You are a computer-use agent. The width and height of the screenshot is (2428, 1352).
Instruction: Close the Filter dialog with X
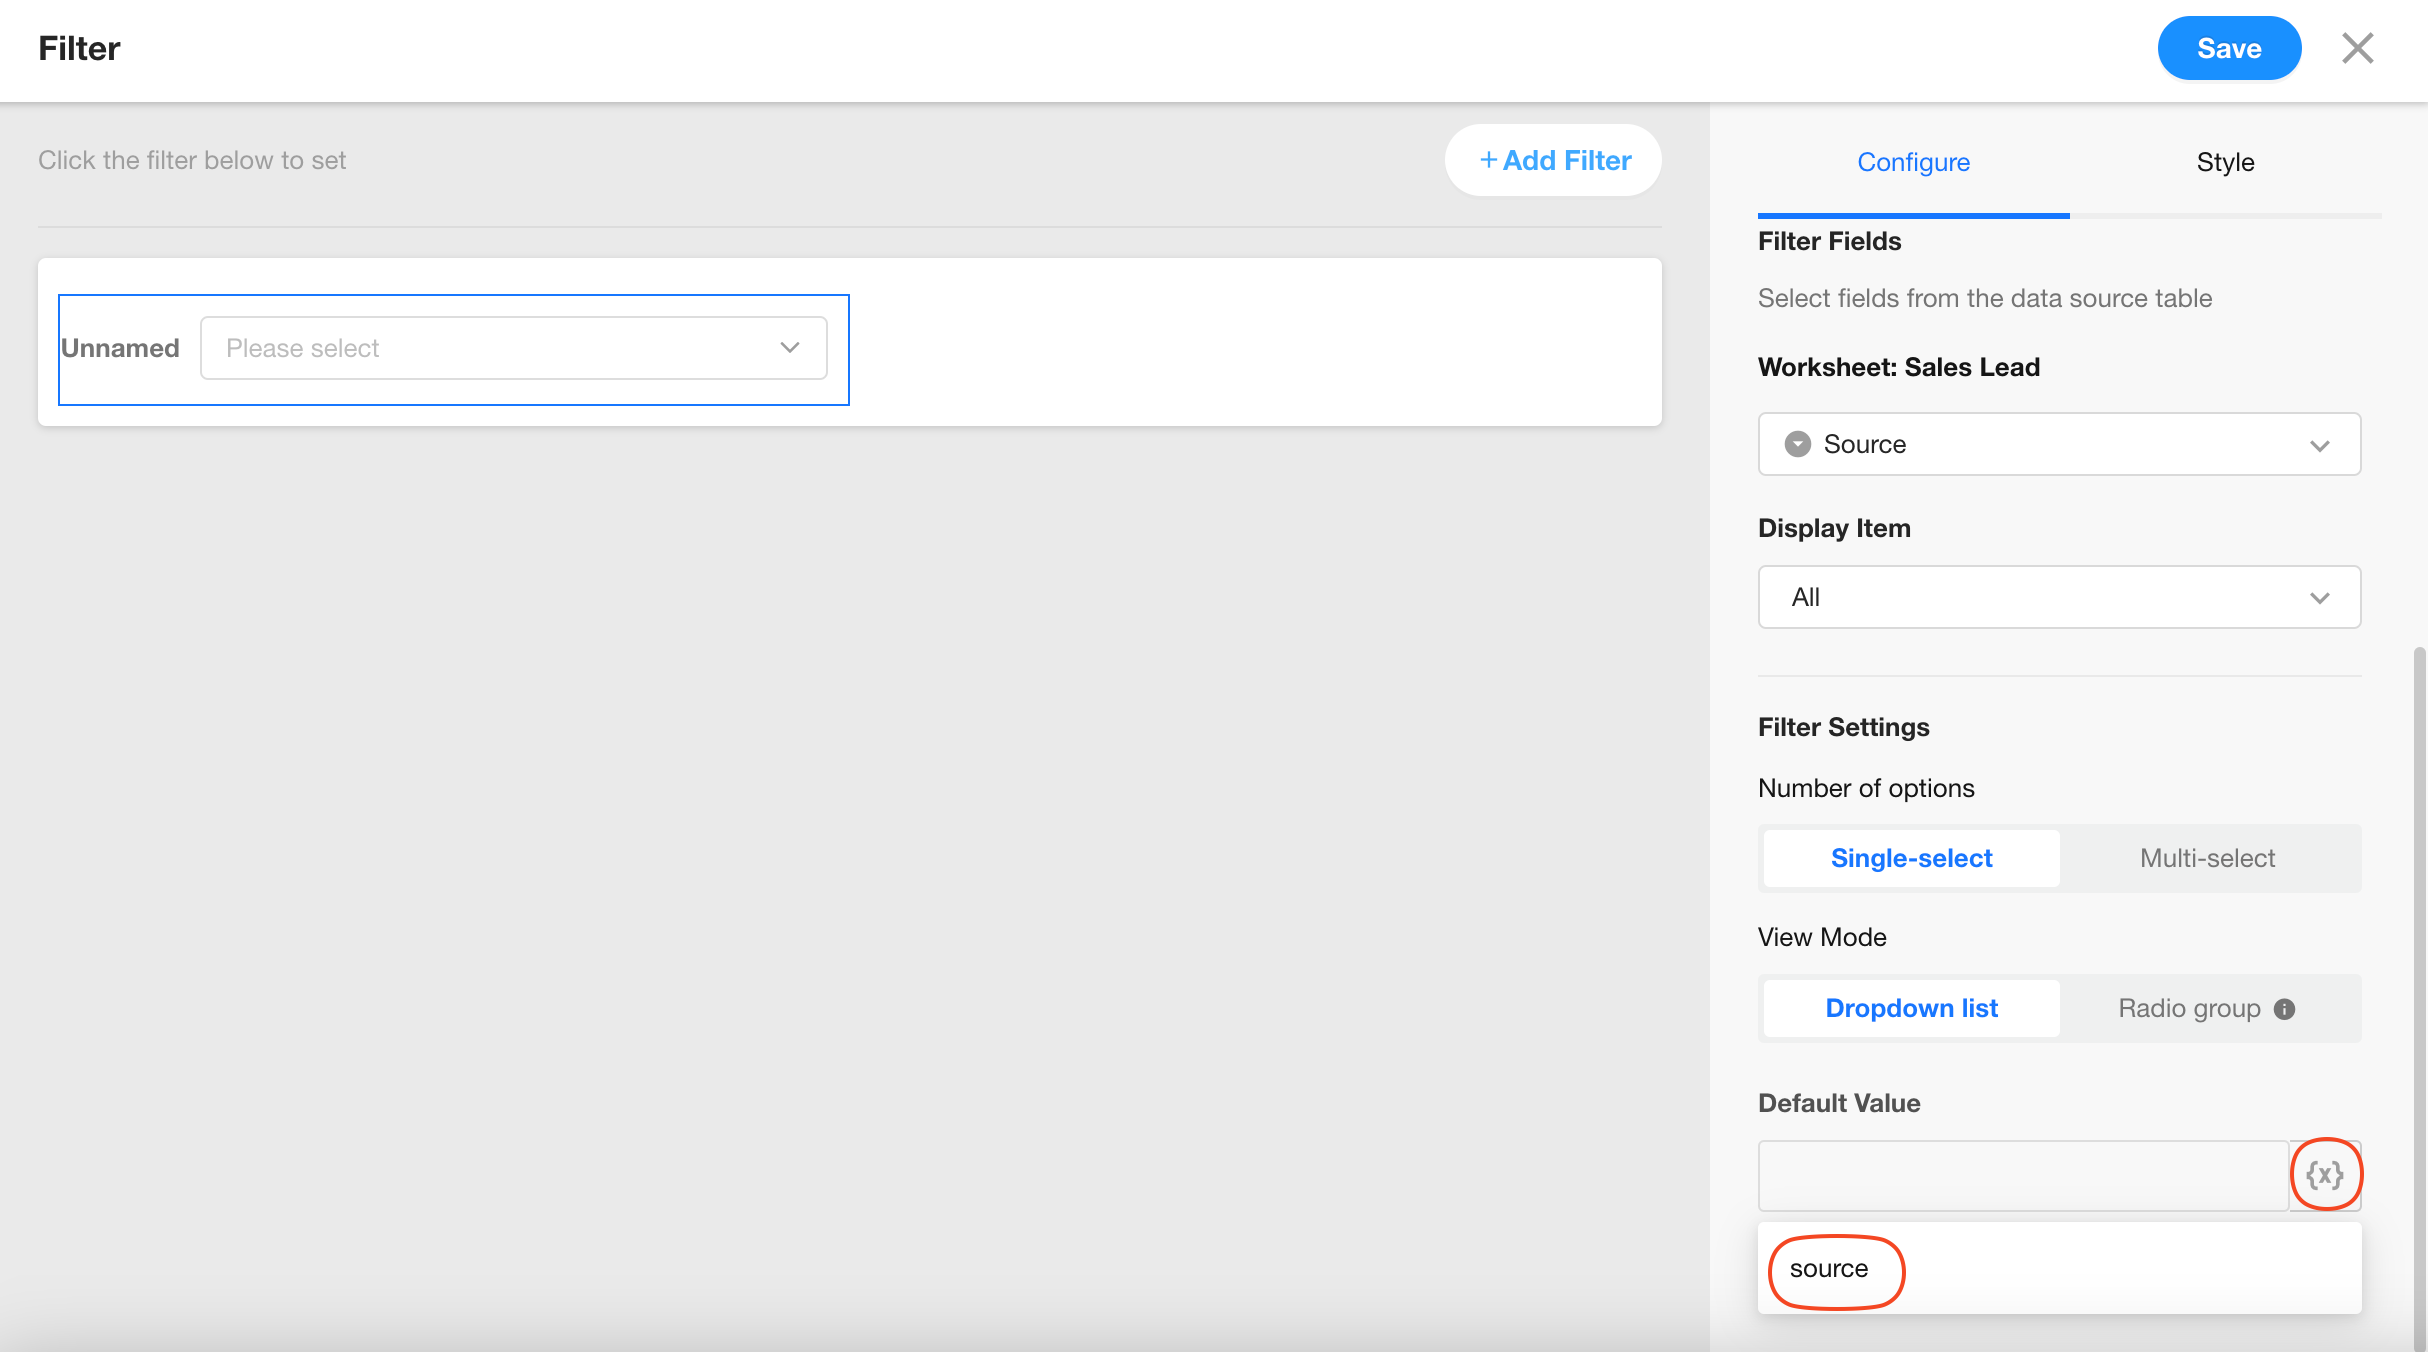2357,48
